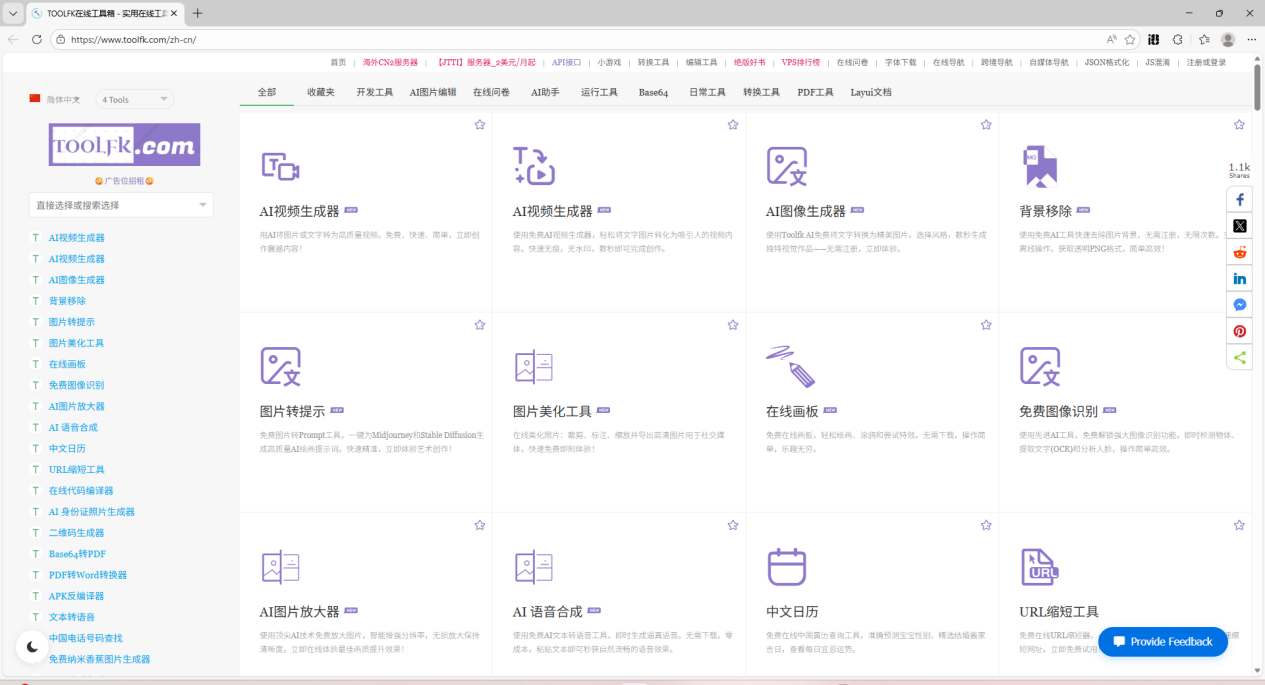Image resolution: width=1265 pixels, height=685 pixels.
Task: Click the page vertical scrollbar
Action: point(1257,88)
